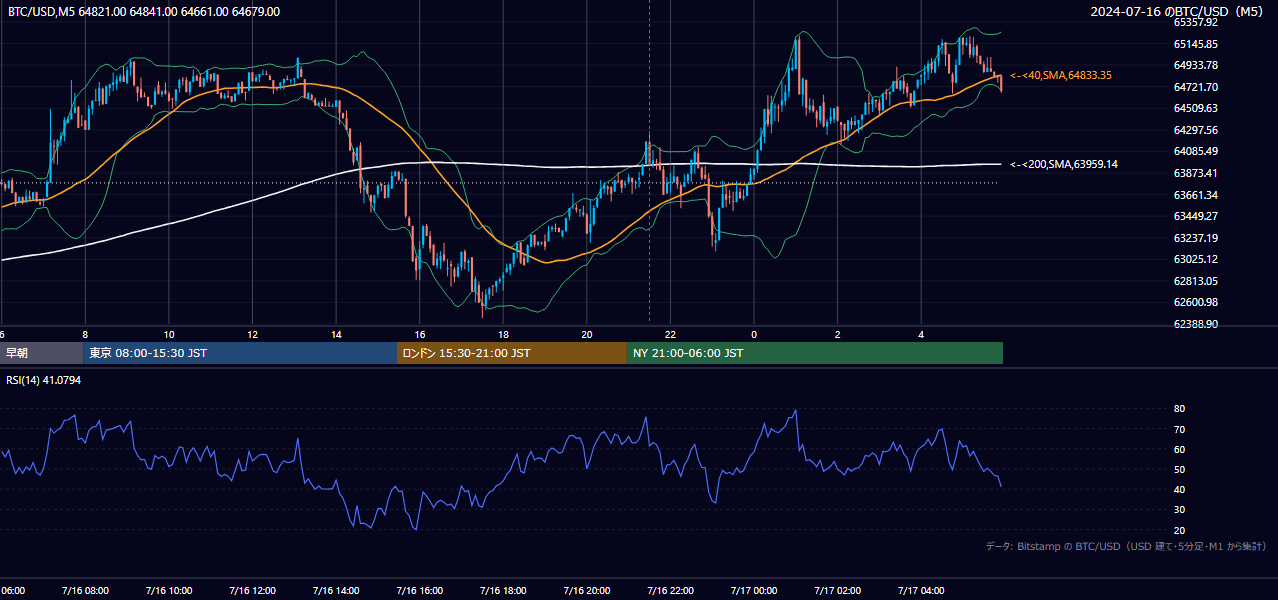Click the RSI scale value 80
Screen dimensions: 1278x600
pos(1179,409)
